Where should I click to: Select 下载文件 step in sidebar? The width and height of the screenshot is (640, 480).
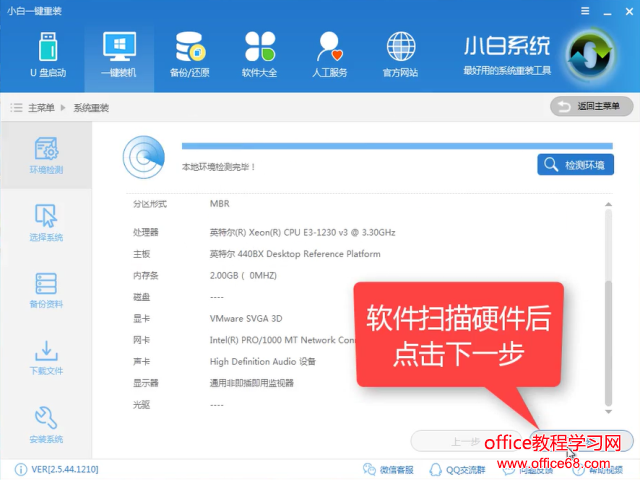tap(46, 358)
